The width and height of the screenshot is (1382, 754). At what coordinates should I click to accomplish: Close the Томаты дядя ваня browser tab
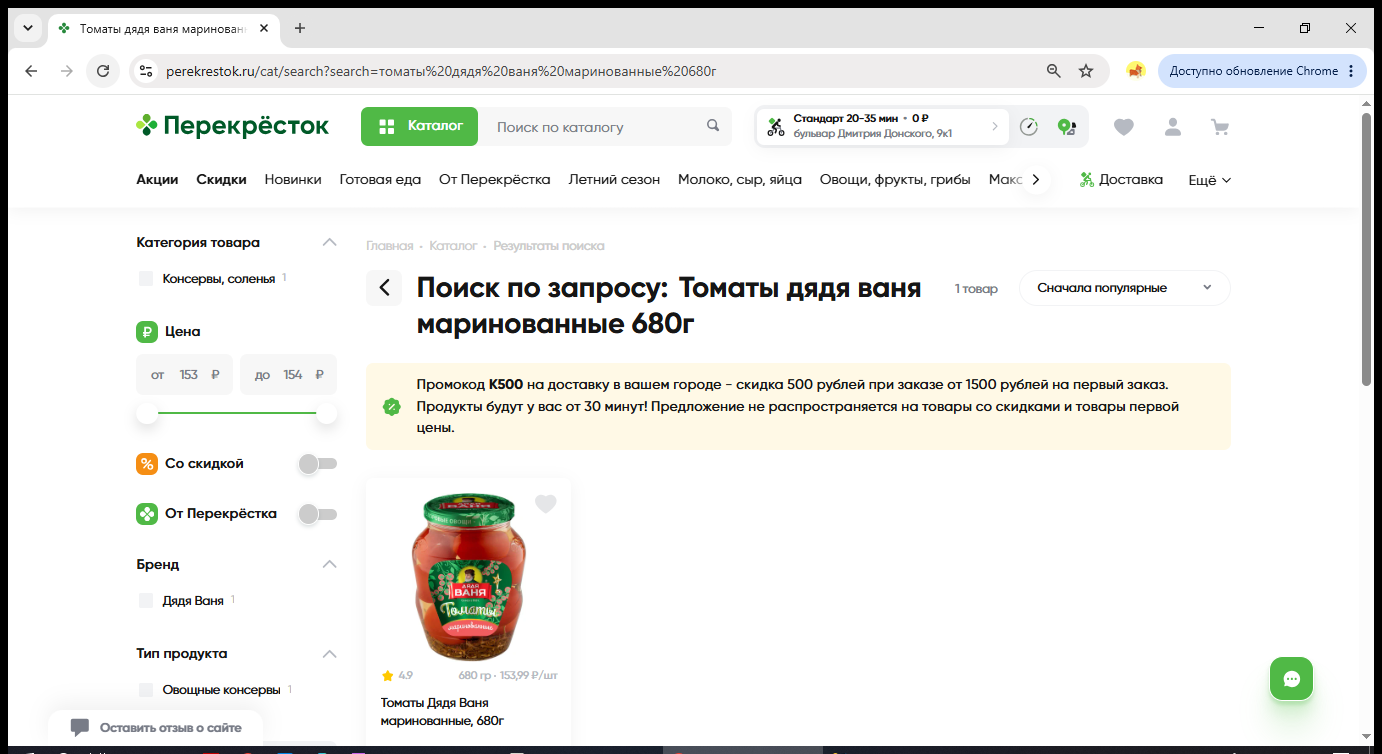click(264, 28)
